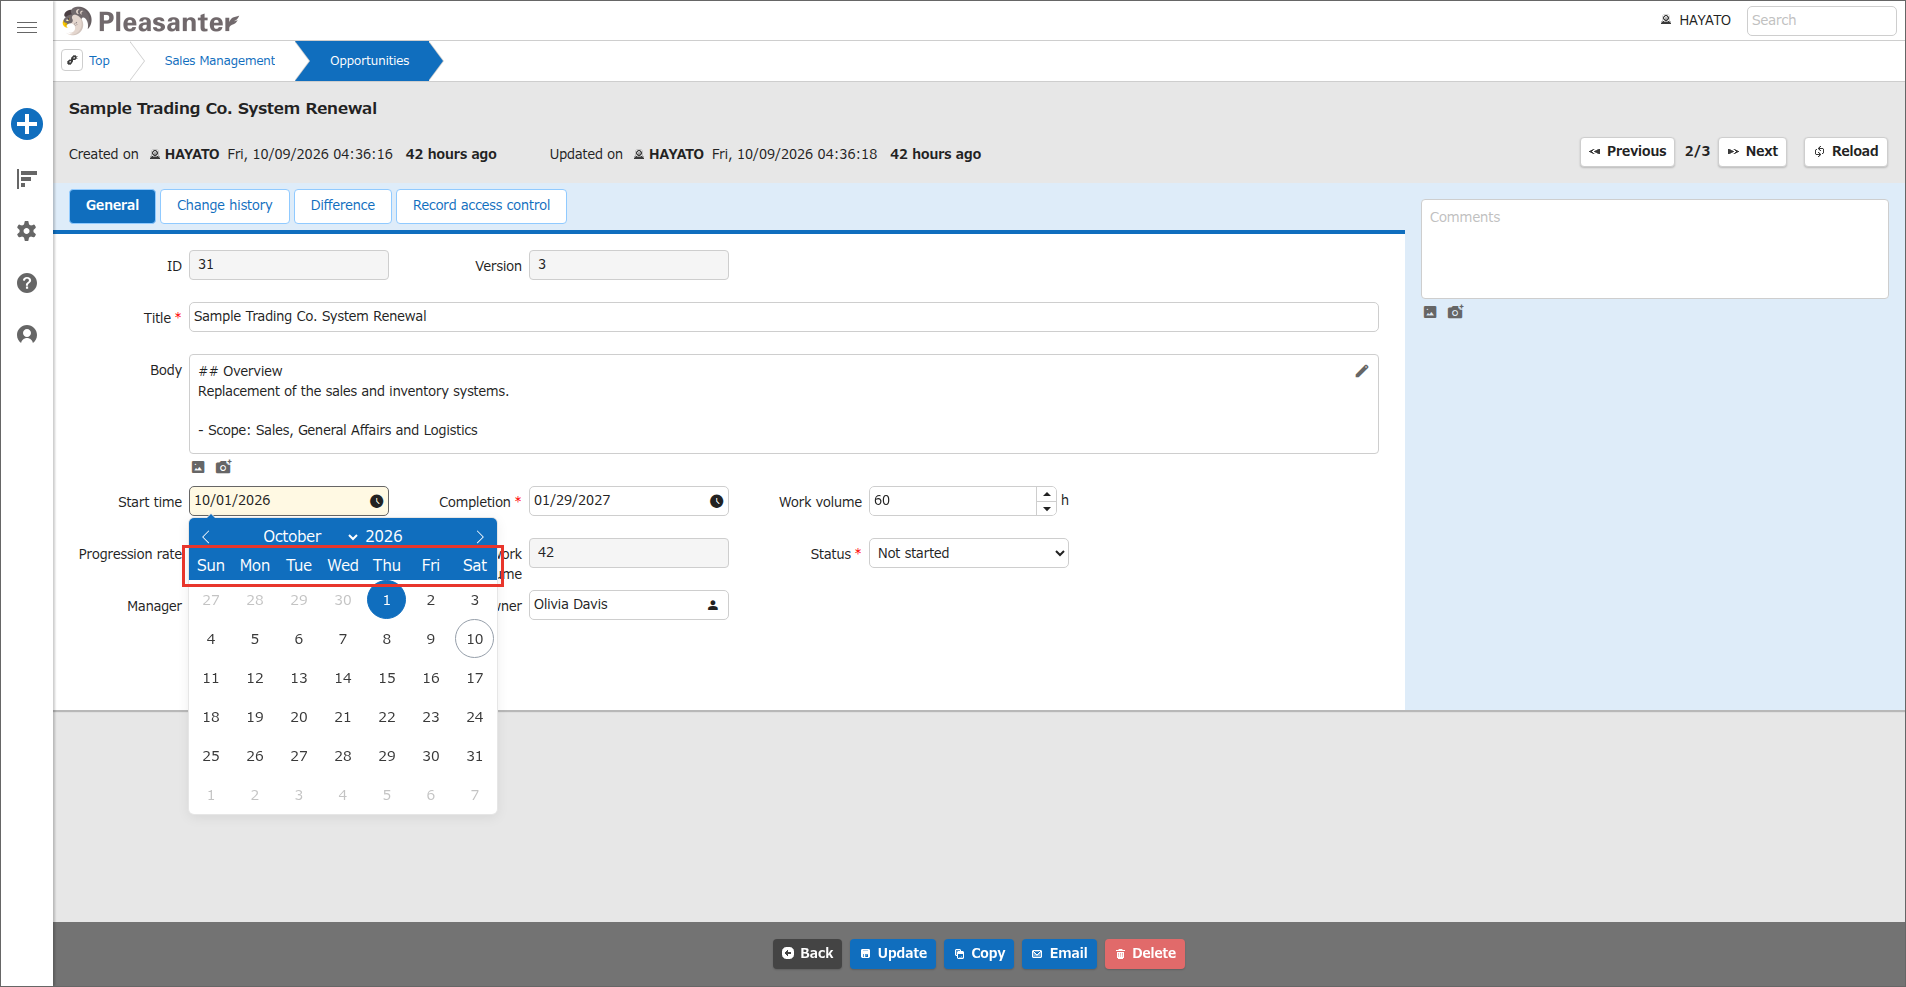Viewport: 1906px width, 987px height.
Task: Switch to the Change history tab
Action: coord(225,206)
